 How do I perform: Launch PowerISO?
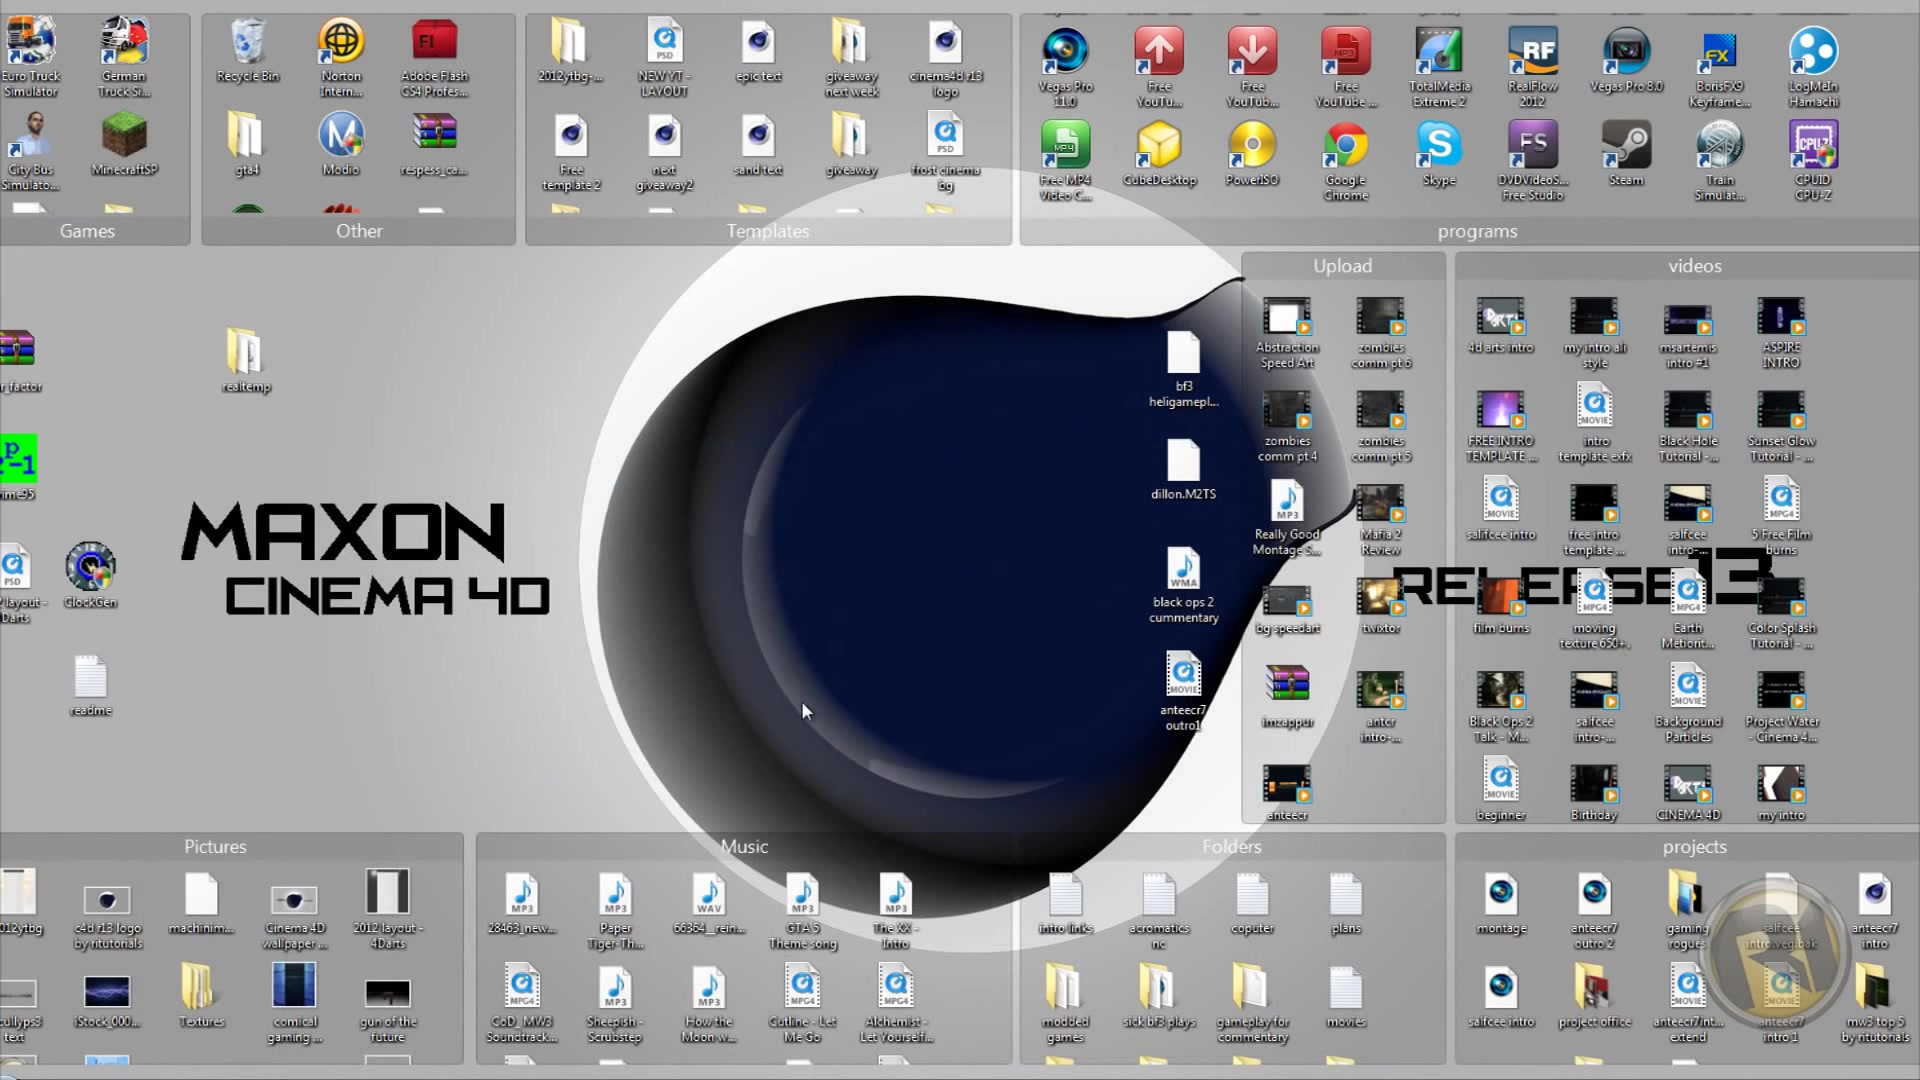1252,153
